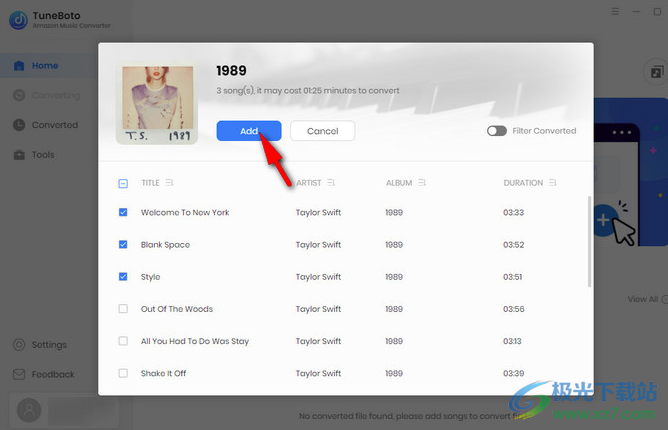Screen dimensions: 668x430
Task: Check Out Of The Woods
Action: (x=123, y=309)
